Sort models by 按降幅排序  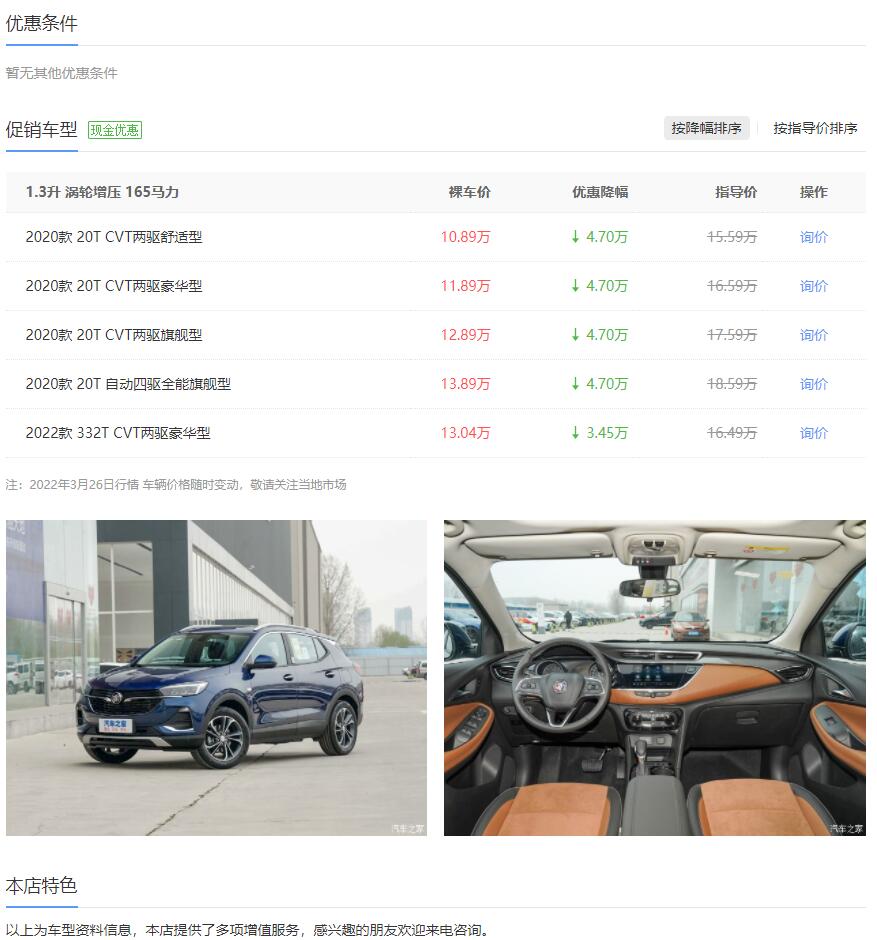[706, 128]
